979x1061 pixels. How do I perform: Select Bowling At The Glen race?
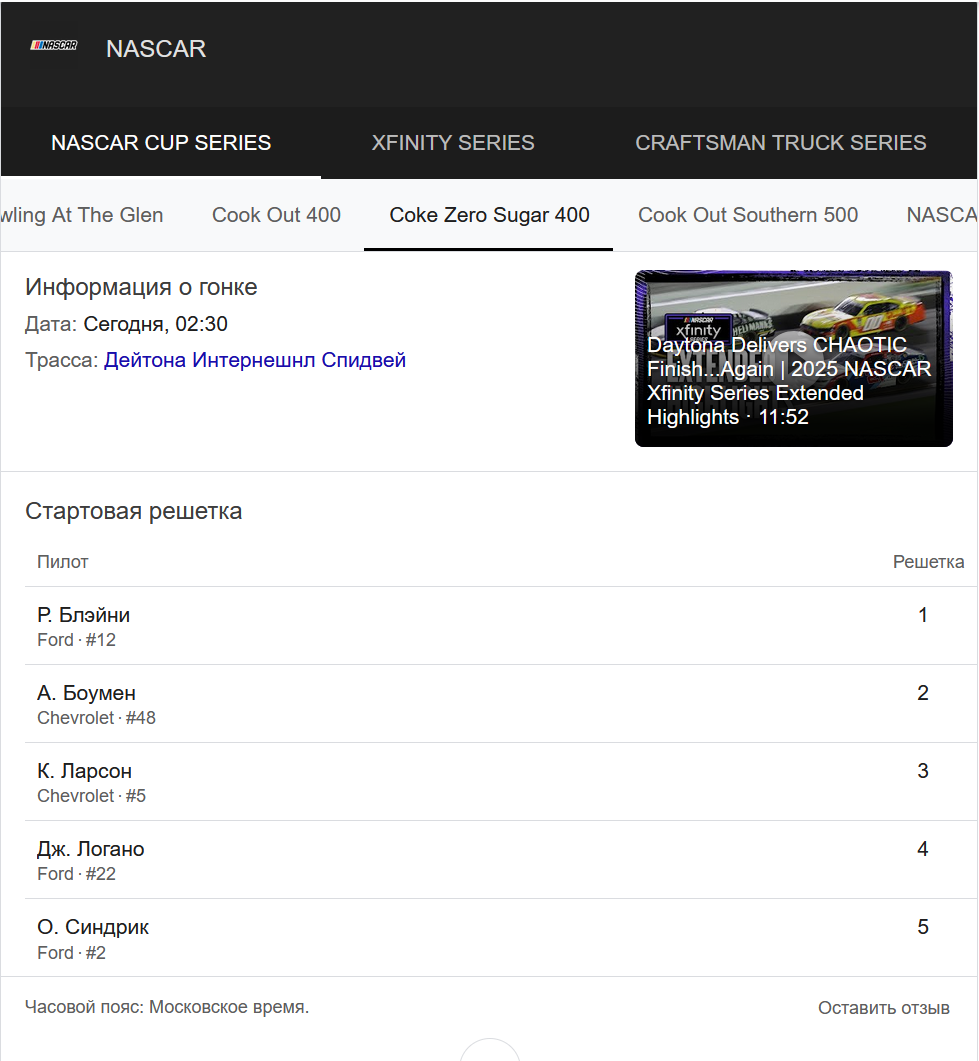[82, 215]
